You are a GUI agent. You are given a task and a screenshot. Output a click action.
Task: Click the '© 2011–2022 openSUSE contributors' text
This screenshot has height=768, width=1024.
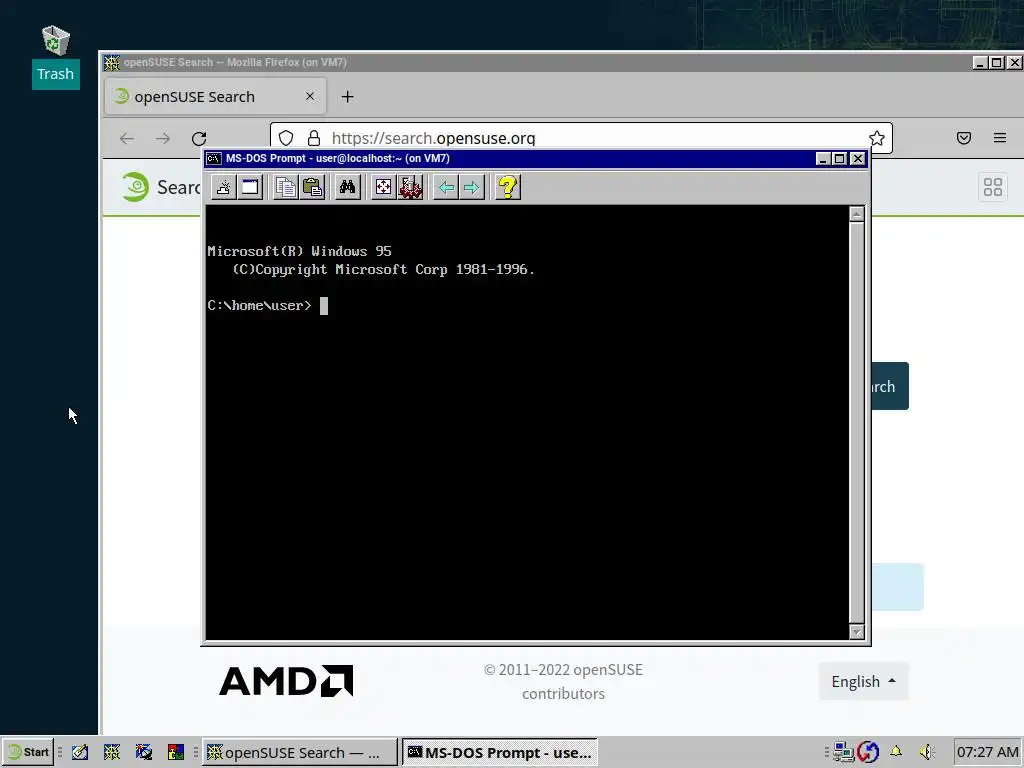click(x=563, y=681)
